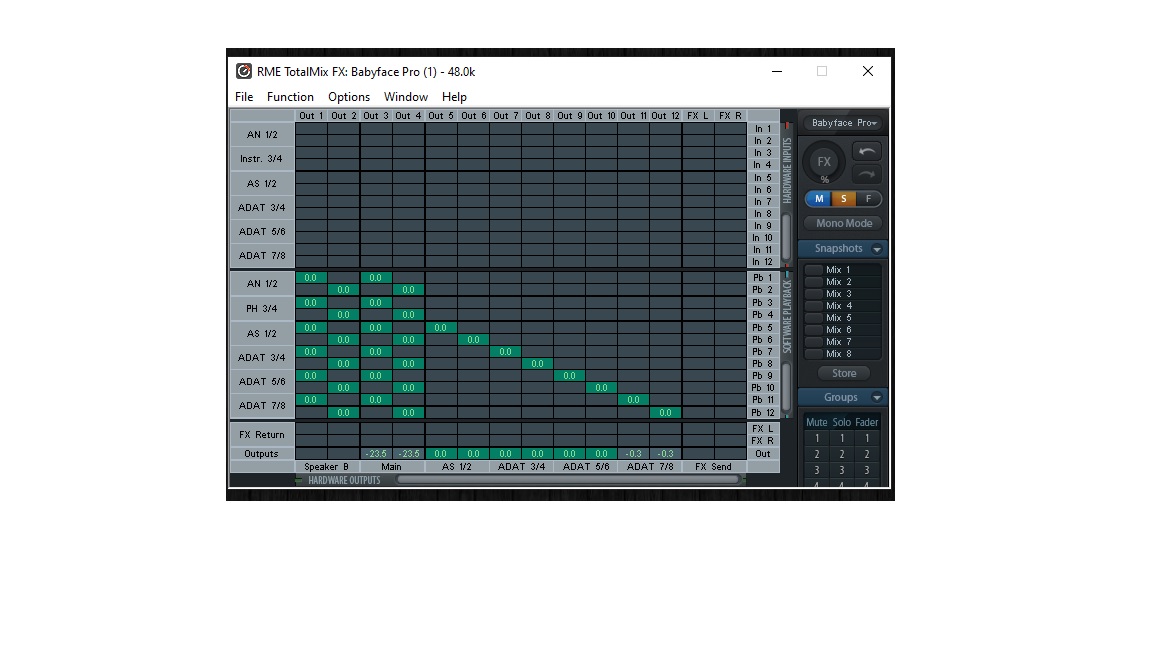This screenshot has height=648, width=1152.
Task: Select snapshot Mix 6
Action: tap(842, 330)
